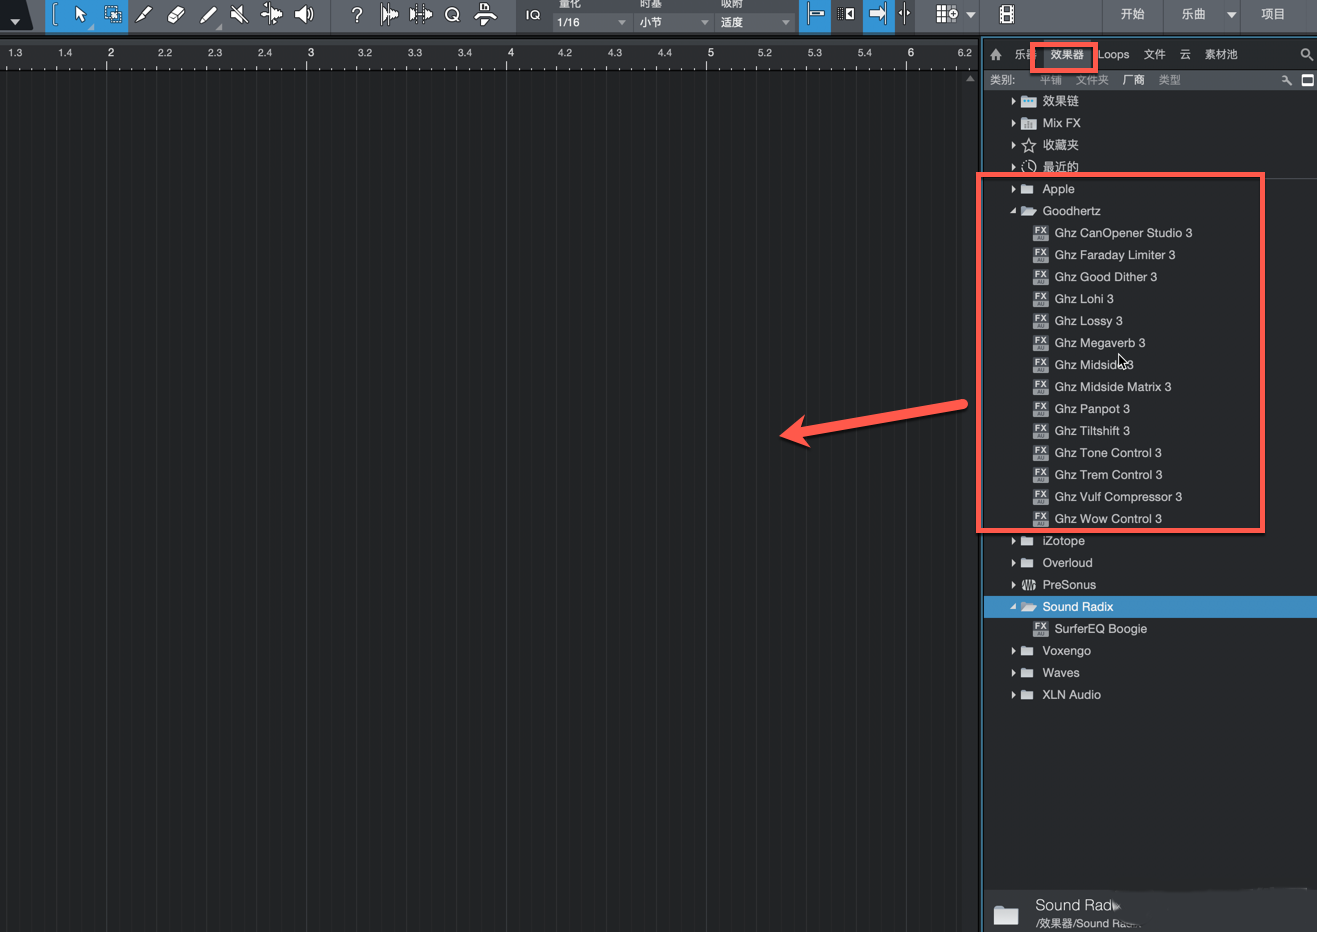Collapse the Sound Radix folder
1317x932 pixels.
1013,607
